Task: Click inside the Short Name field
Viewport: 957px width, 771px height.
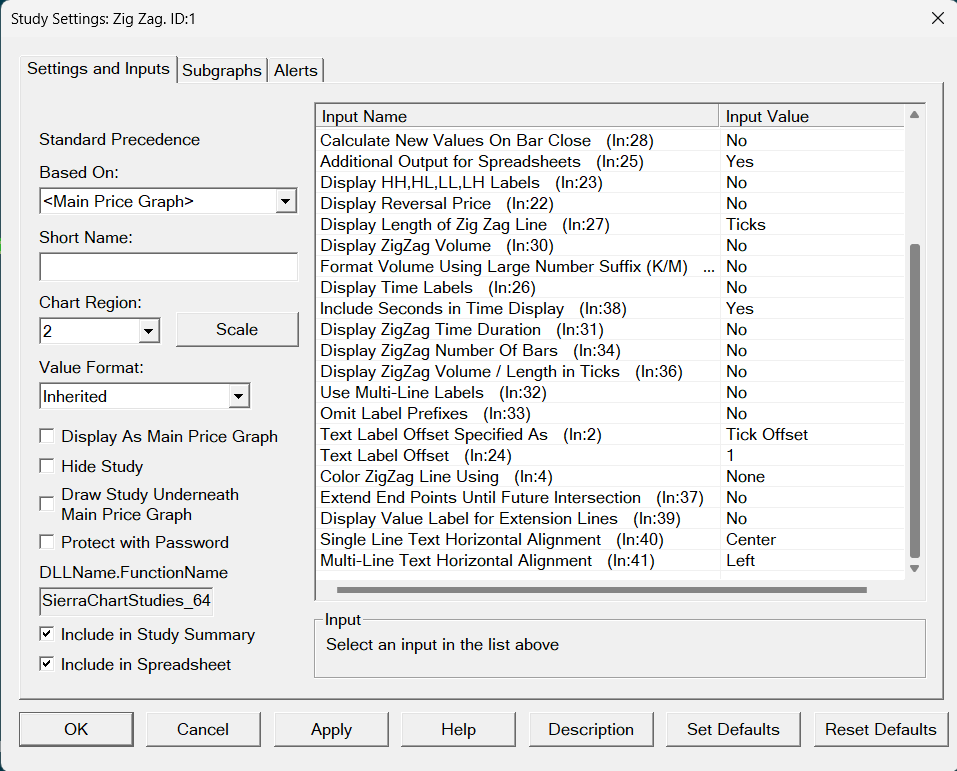Action: click(168, 267)
